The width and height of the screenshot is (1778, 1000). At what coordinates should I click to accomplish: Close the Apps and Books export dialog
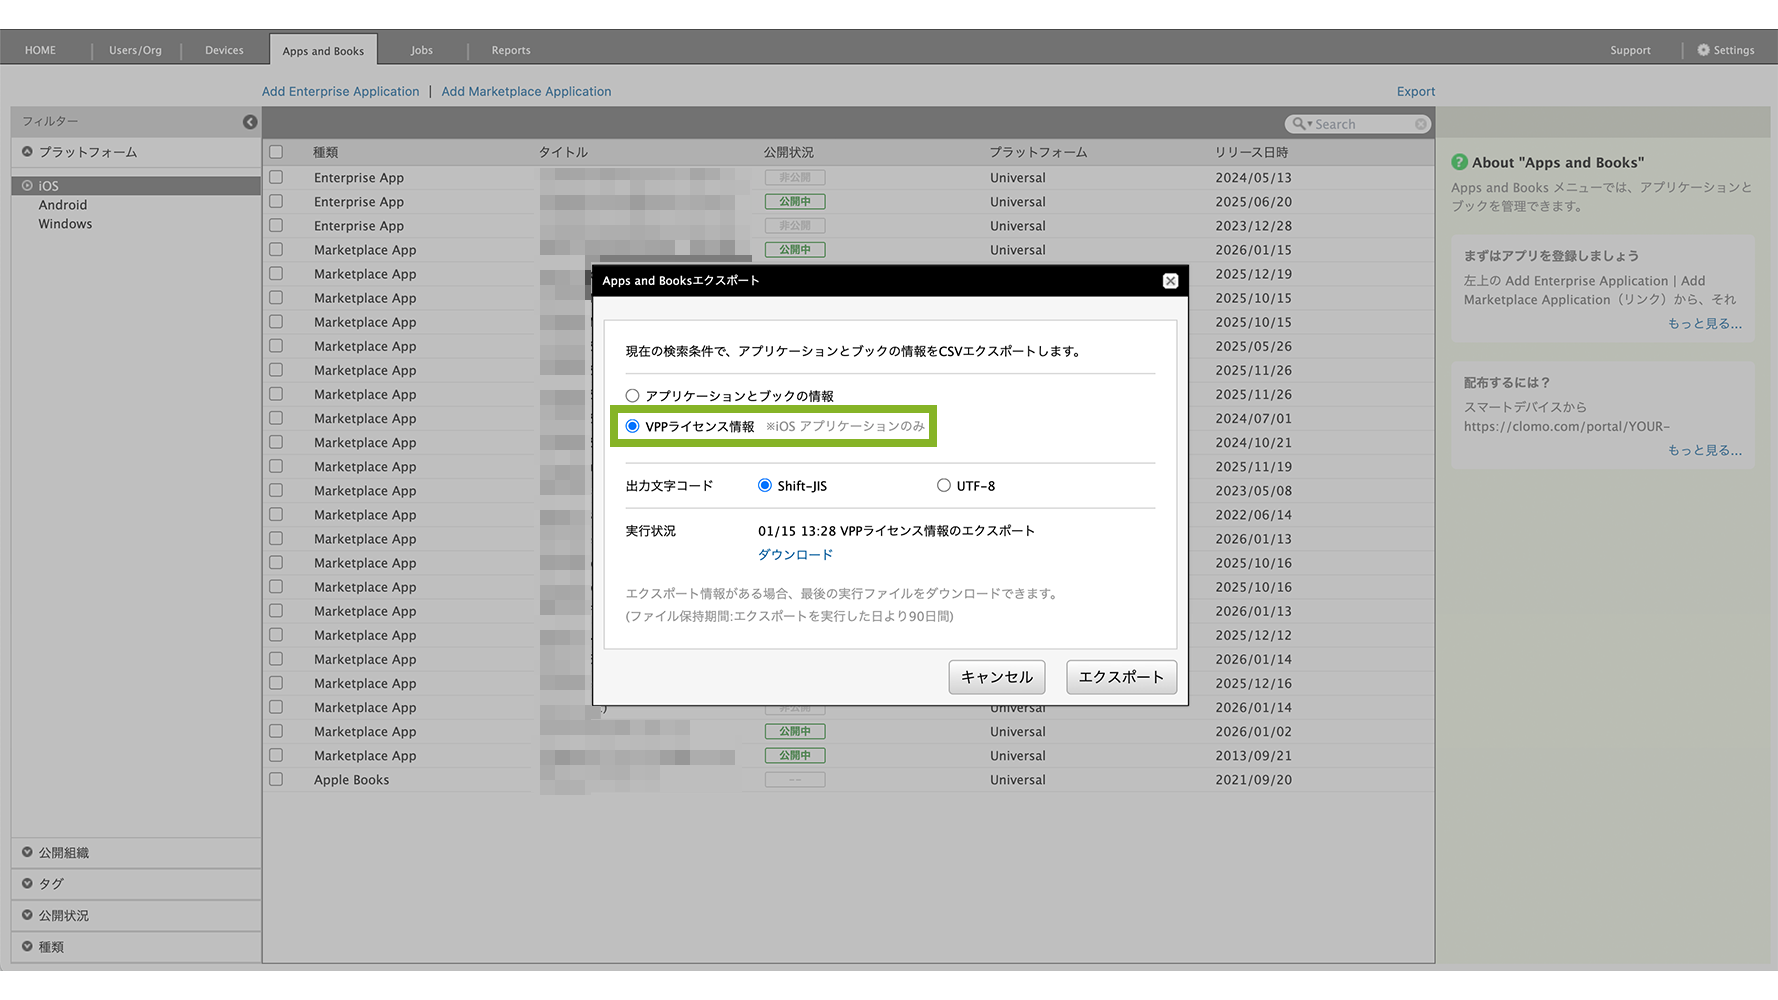[x=1170, y=281]
